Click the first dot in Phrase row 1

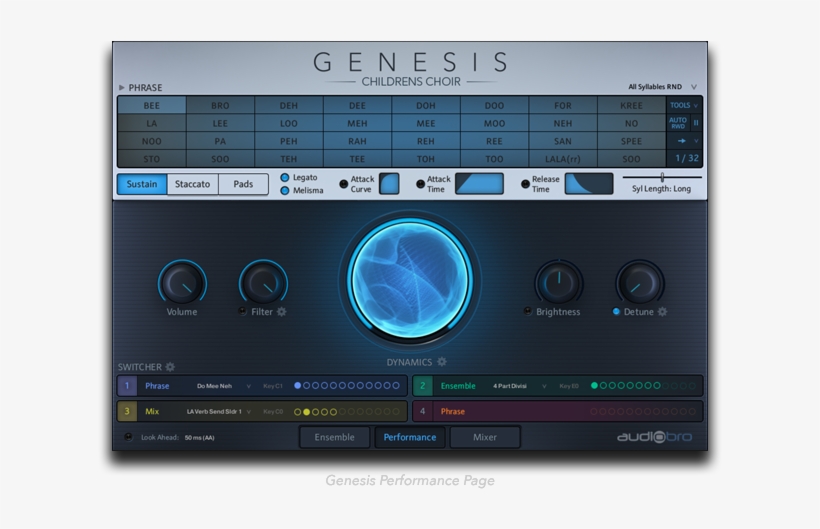(298, 386)
